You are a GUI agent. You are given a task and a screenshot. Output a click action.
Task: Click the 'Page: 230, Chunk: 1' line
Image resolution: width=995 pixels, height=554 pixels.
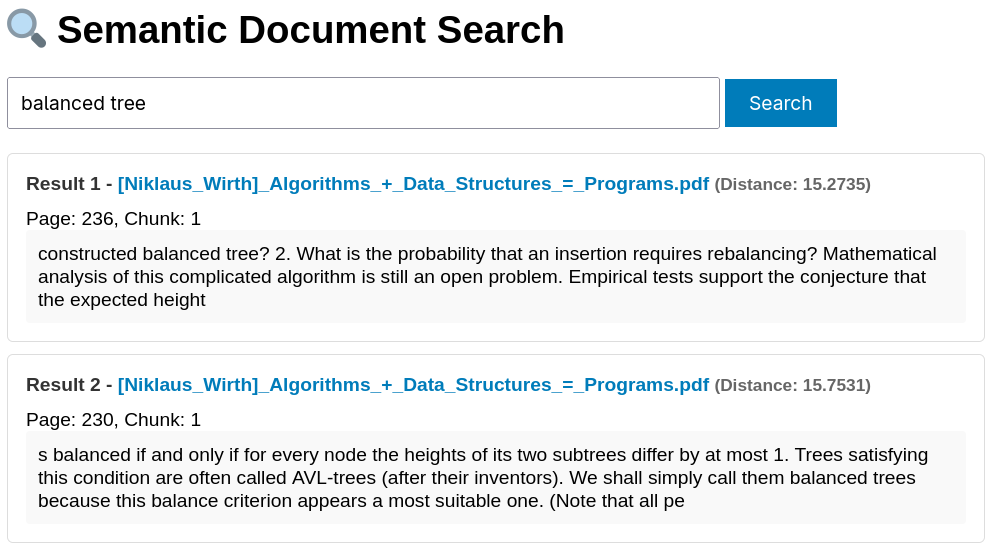(x=113, y=419)
